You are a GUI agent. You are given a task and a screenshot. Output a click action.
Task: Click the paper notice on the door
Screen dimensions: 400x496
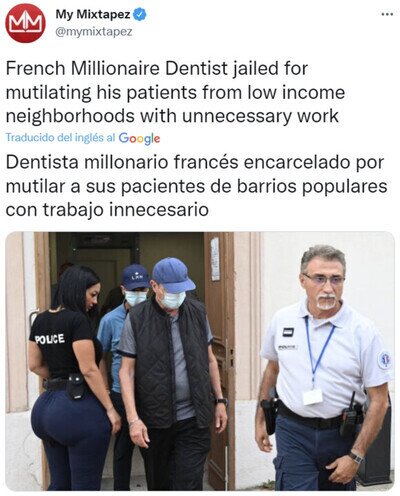[x=215, y=259]
